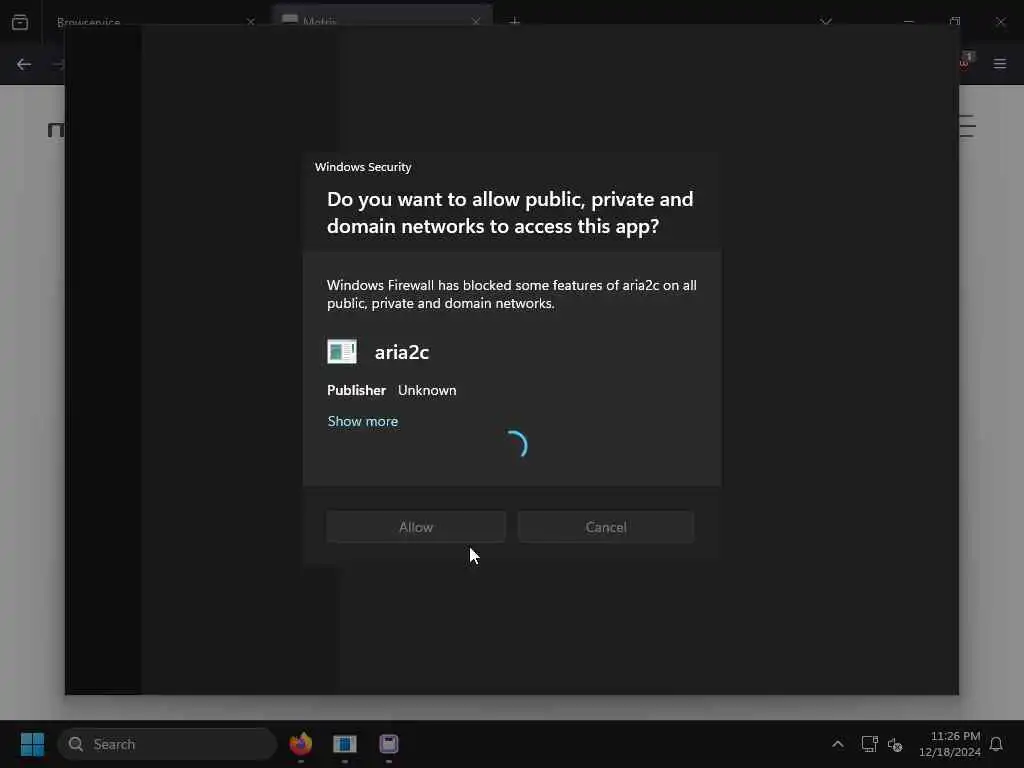
Task: Close the Browservice tab
Action: 251,22
